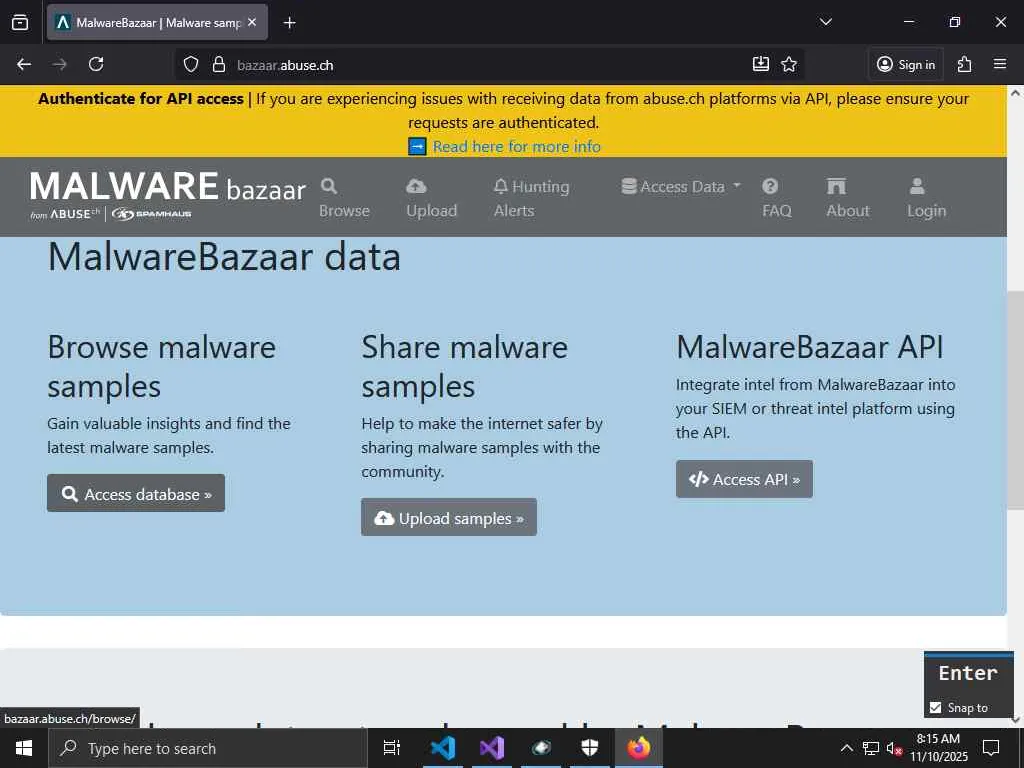Viewport: 1024px width, 768px height.
Task: Open the About page
Action: [848, 199]
